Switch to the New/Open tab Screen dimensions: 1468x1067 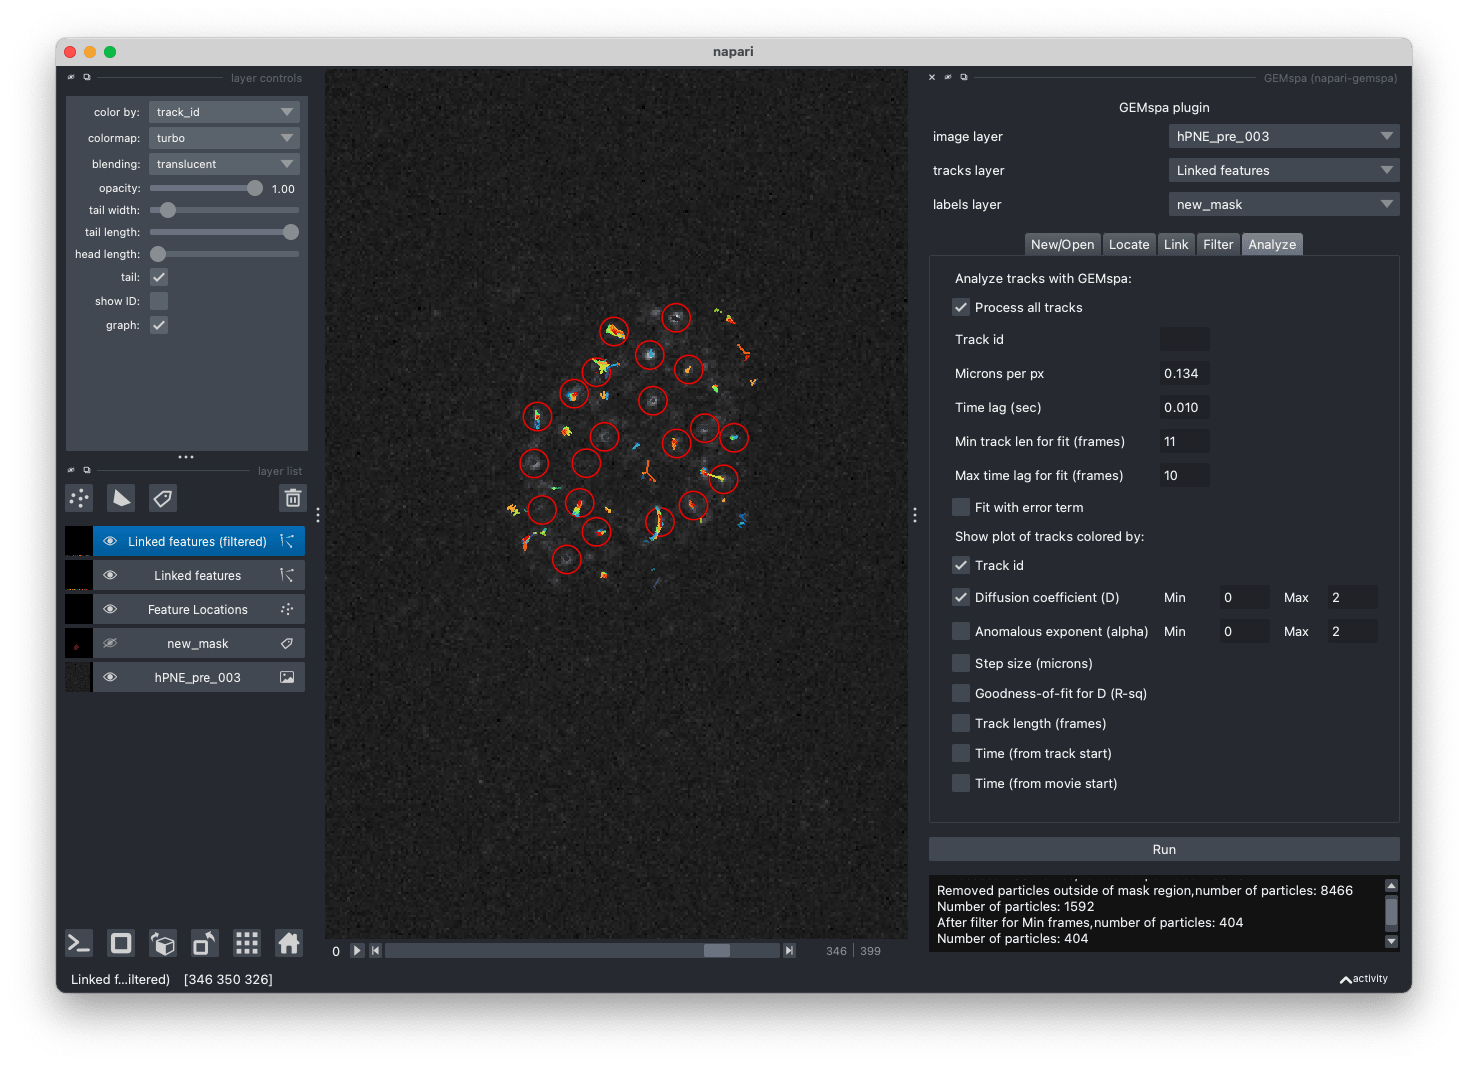point(1063,244)
